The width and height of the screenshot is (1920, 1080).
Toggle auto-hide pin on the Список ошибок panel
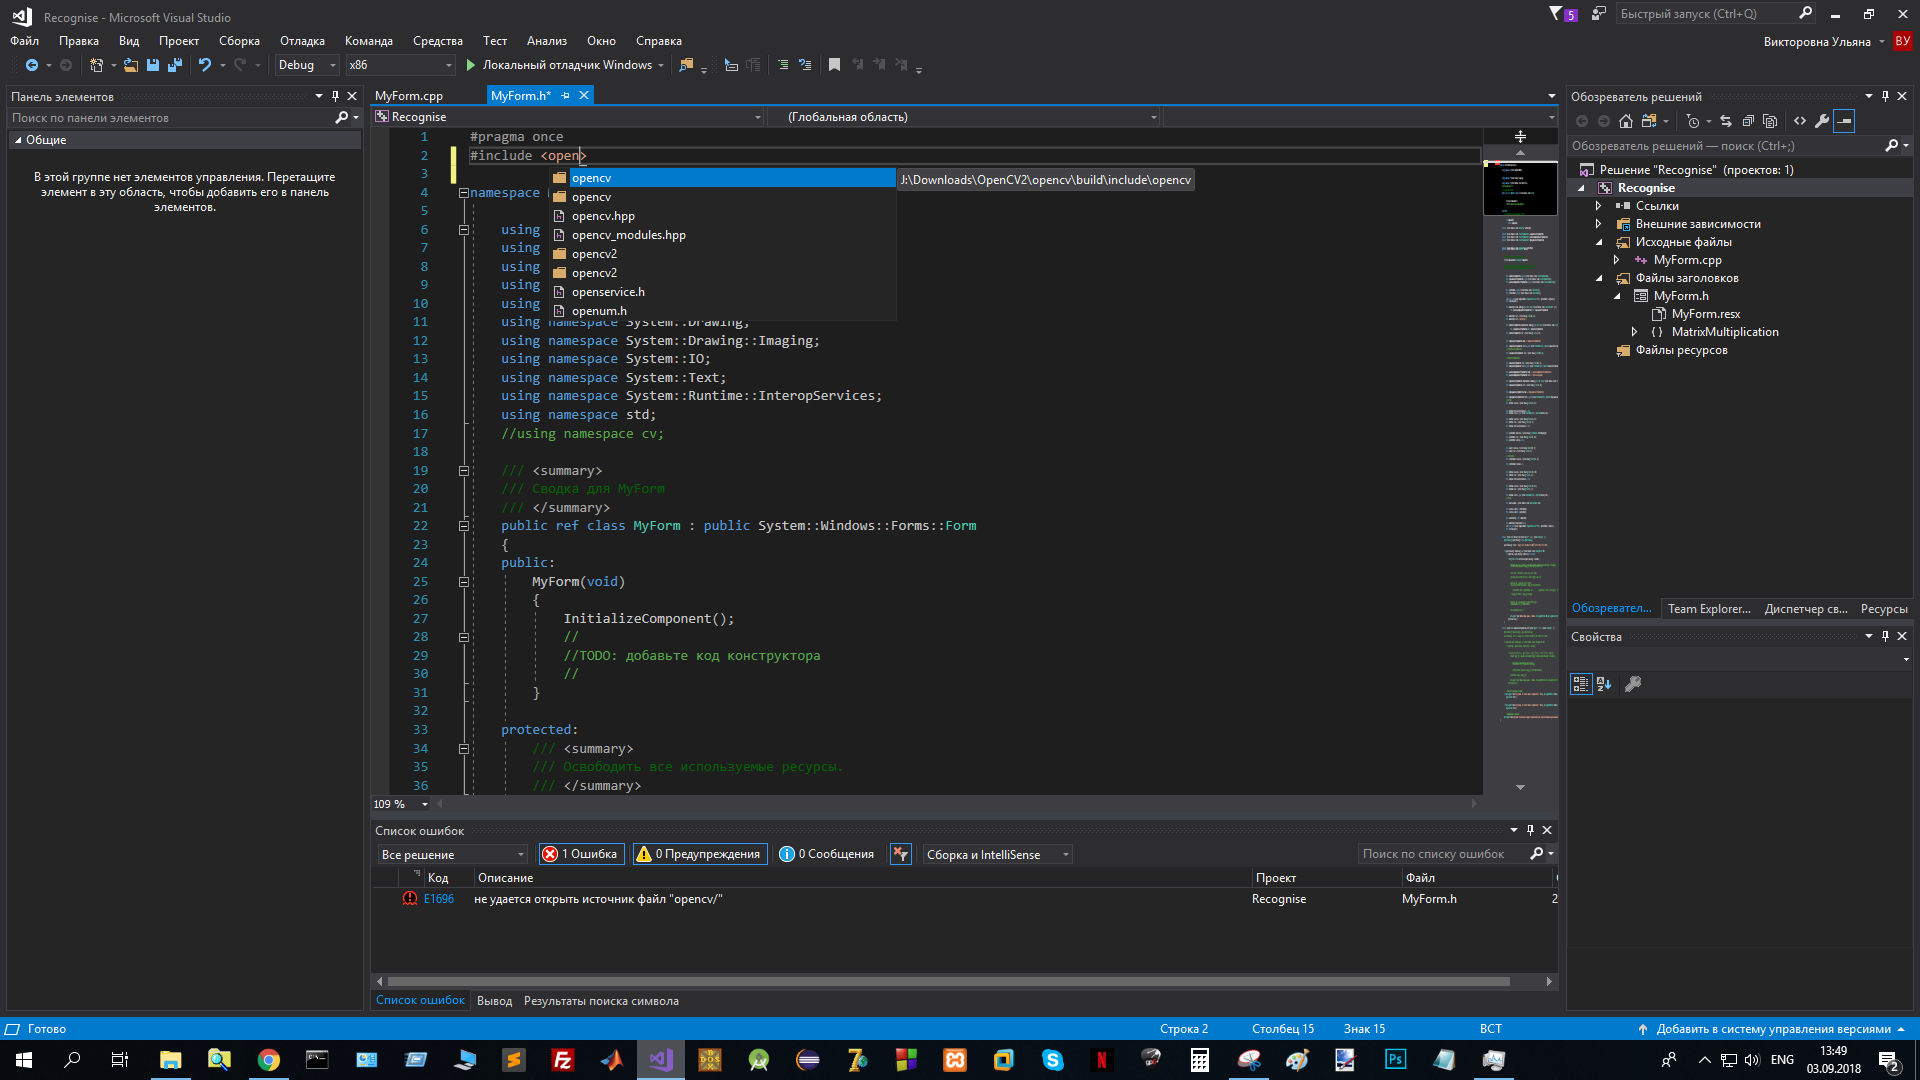point(1530,830)
